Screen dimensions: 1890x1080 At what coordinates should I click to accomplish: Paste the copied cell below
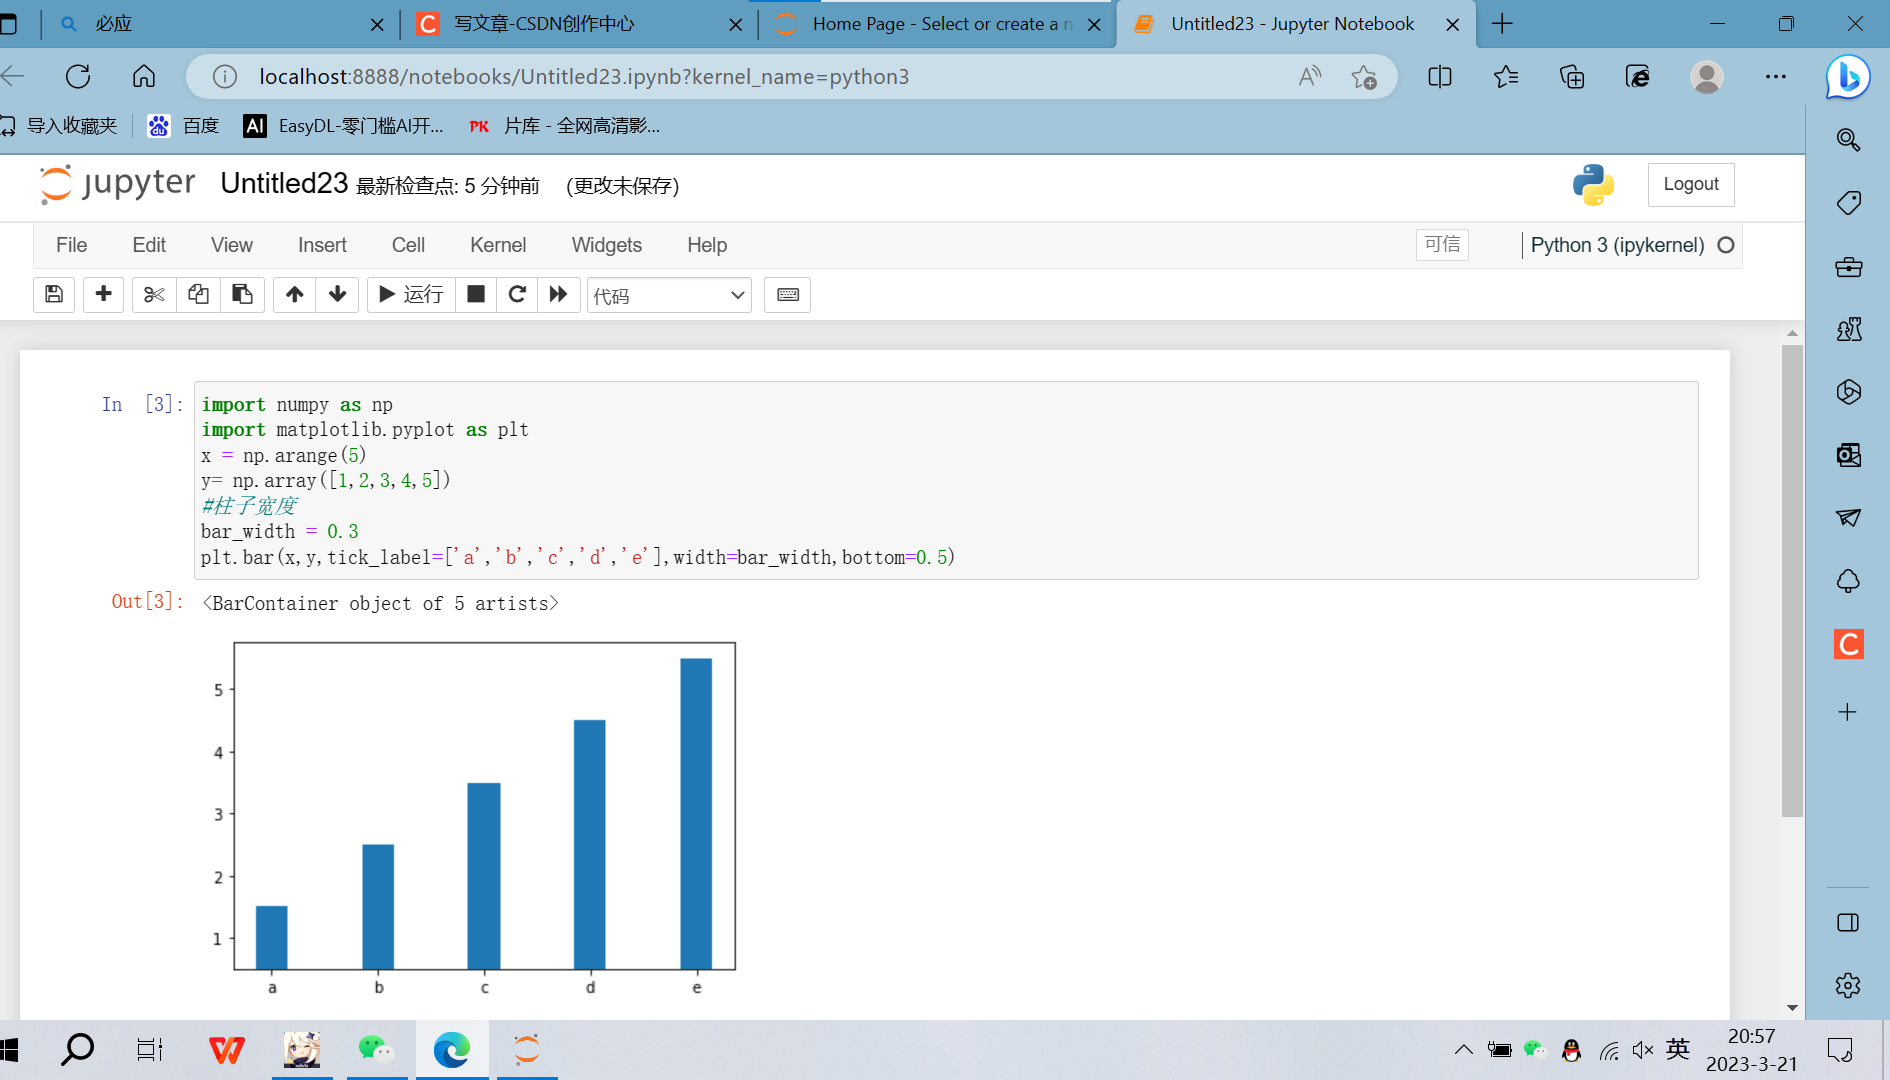(241, 294)
